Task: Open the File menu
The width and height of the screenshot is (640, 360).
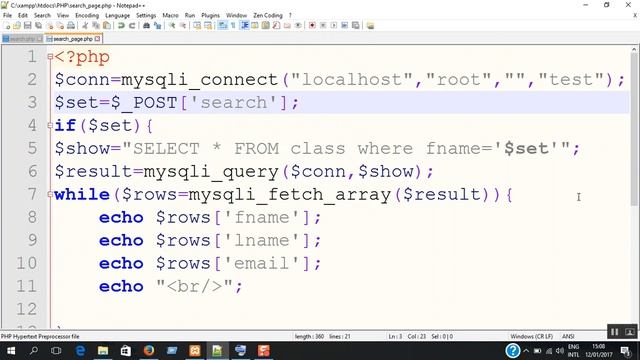Action: point(7,15)
